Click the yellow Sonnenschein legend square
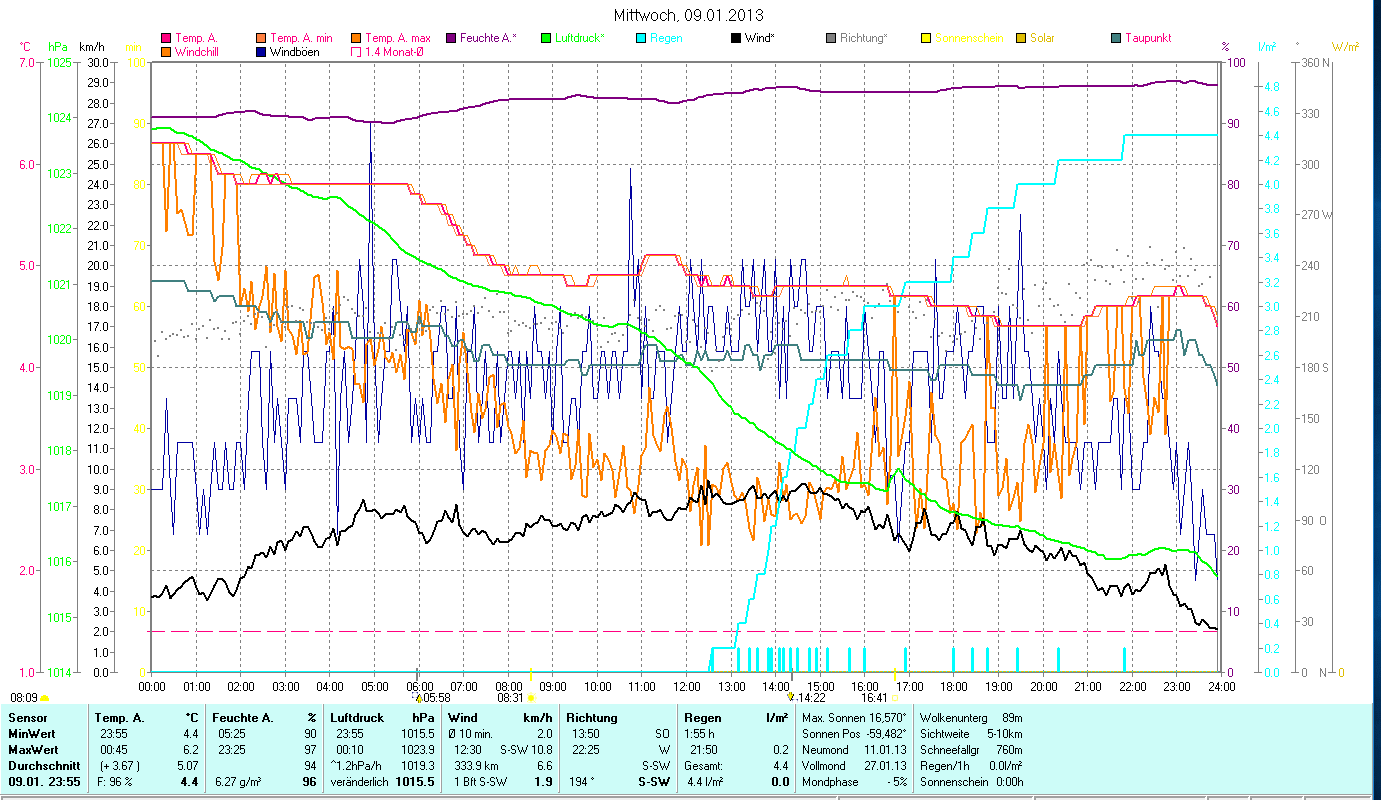This screenshot has height=800, width=1381. coord(926,39)
